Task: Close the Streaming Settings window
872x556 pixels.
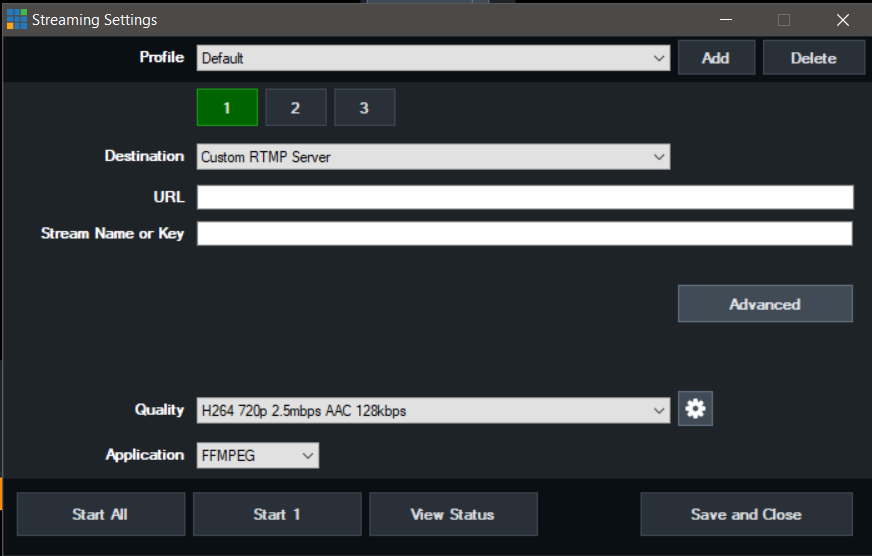Action: click(843, 20)
